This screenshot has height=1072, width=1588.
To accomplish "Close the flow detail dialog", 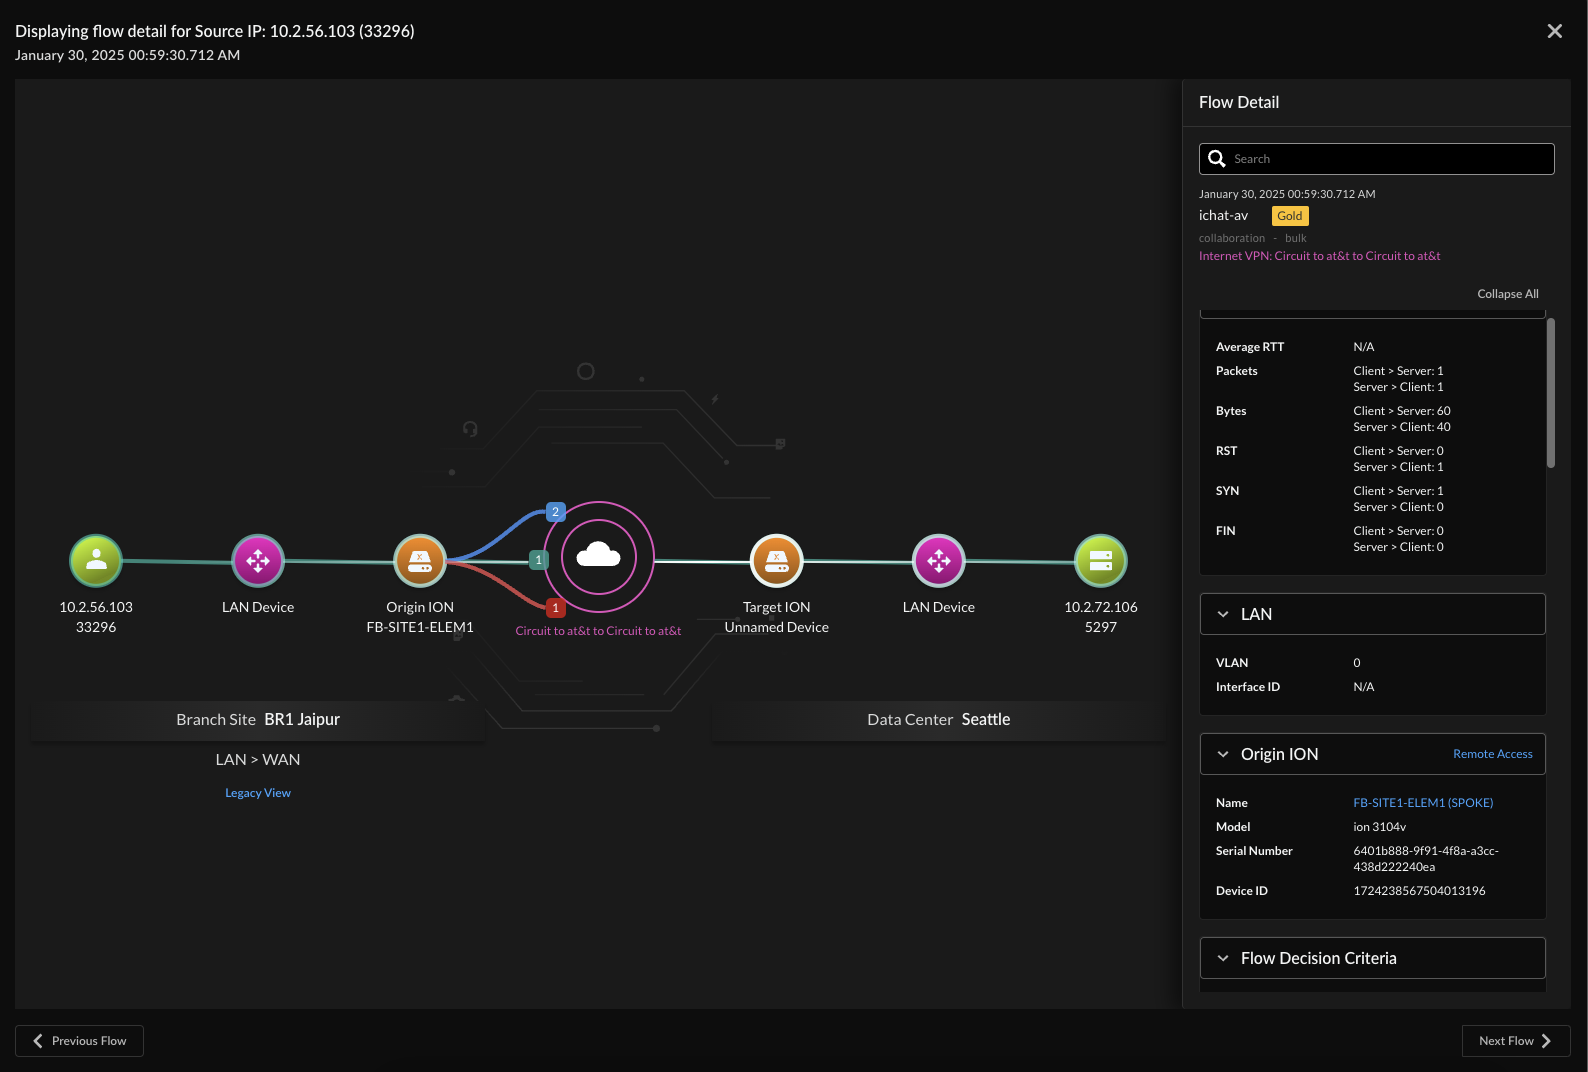I will pos(1555,31).
